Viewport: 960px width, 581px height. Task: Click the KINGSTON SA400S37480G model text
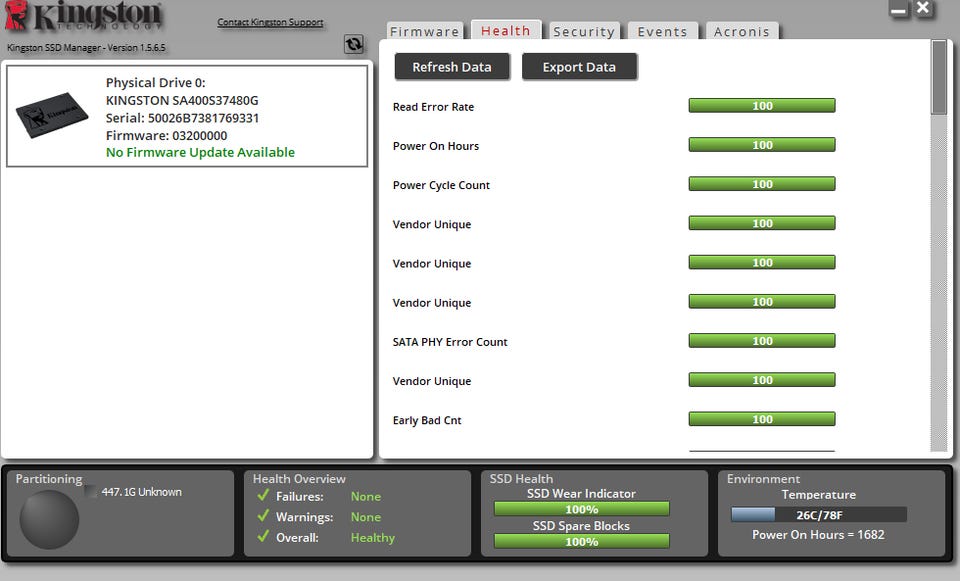[182, 100]
